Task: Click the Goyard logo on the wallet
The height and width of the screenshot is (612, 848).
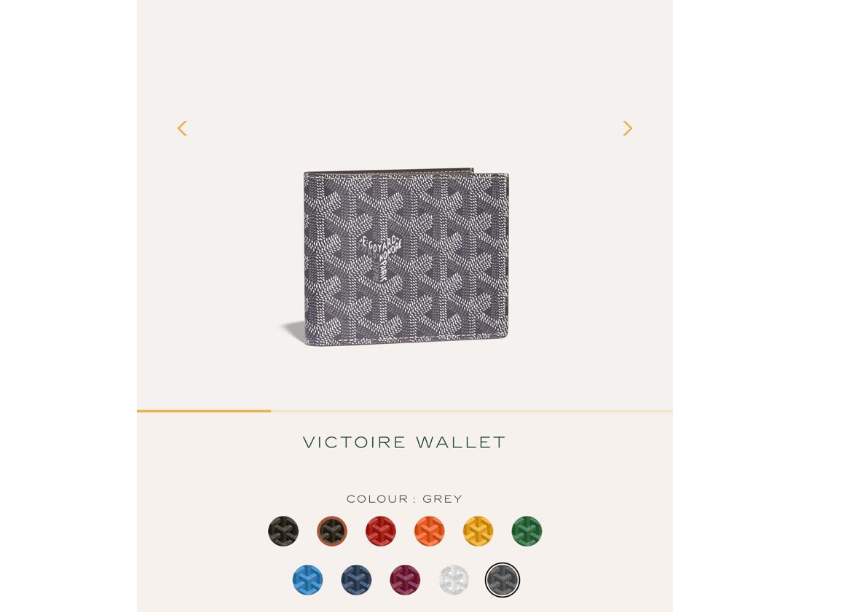Action: [x=381, y=256]
